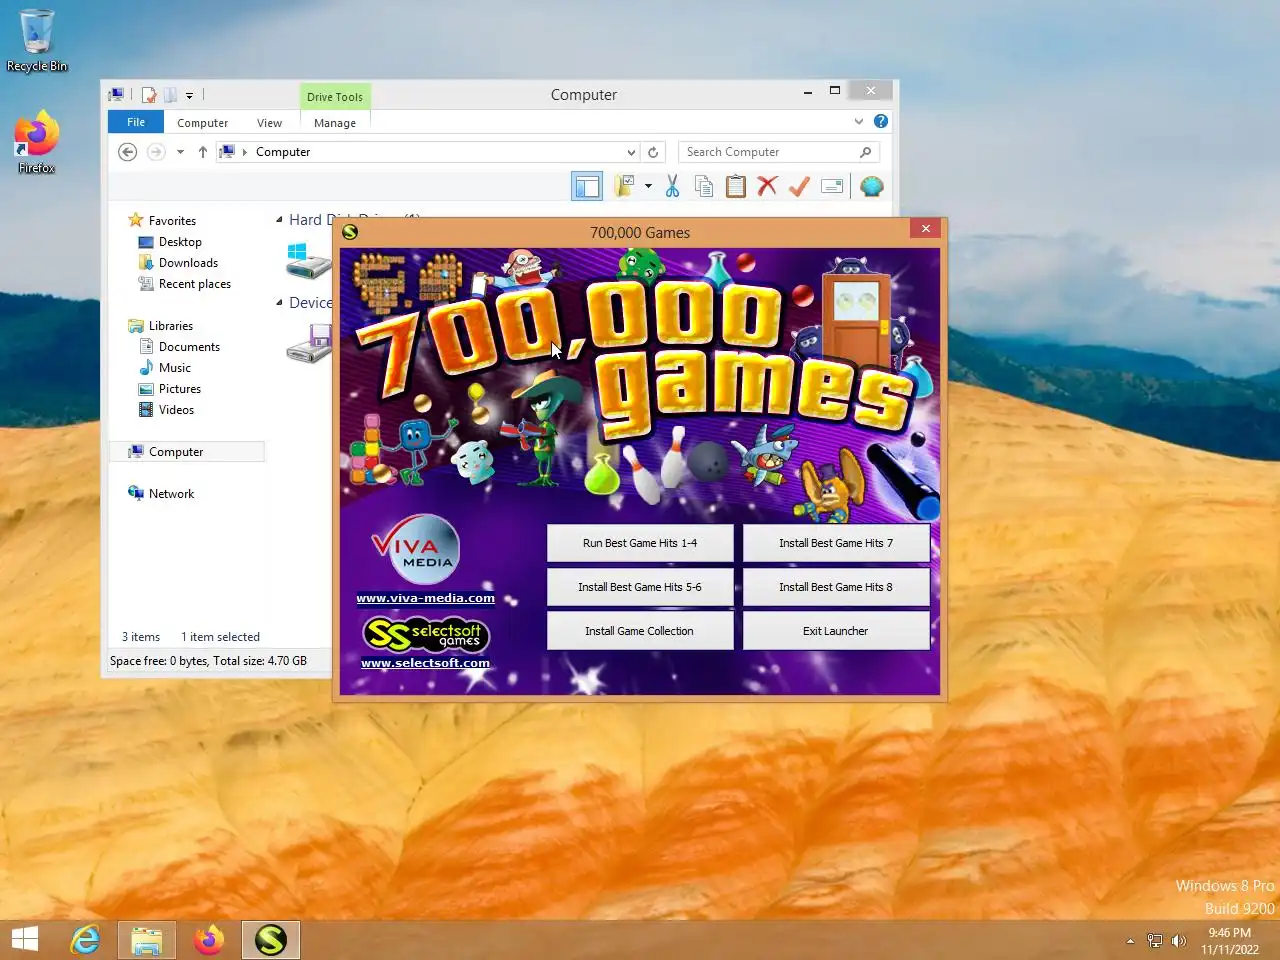Open the www.viva-media.com link
1280x960 pixels.
(425, 598)
